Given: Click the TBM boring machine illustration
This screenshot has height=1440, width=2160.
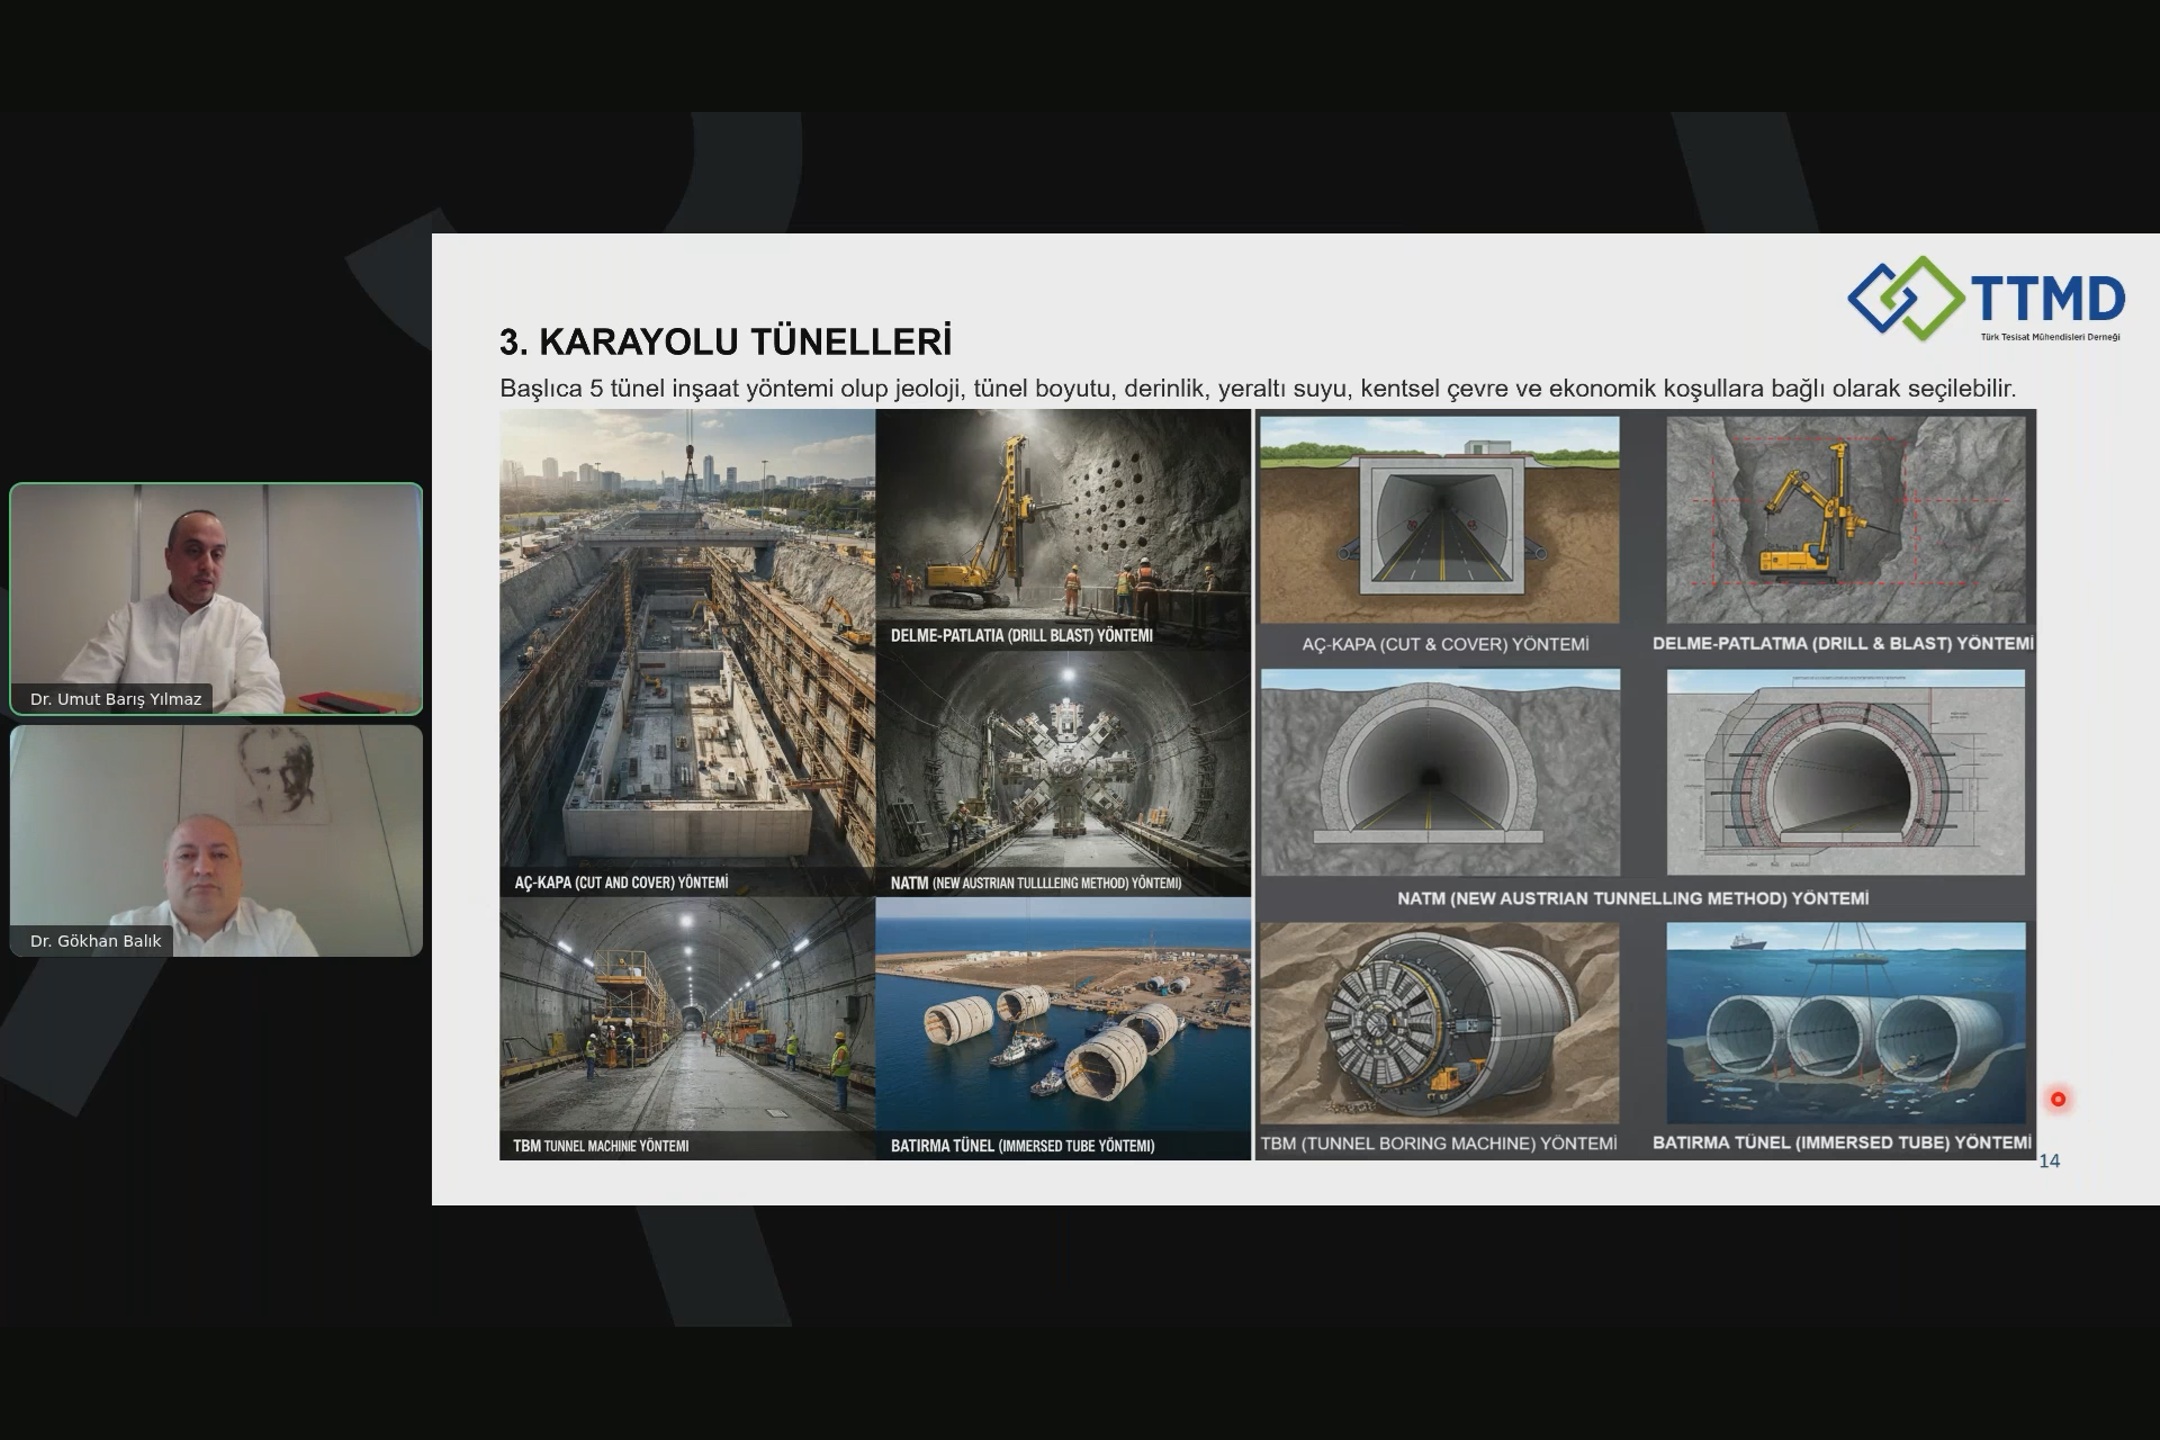Looking at the screenshot, I should click(x=1439, y=1022).
